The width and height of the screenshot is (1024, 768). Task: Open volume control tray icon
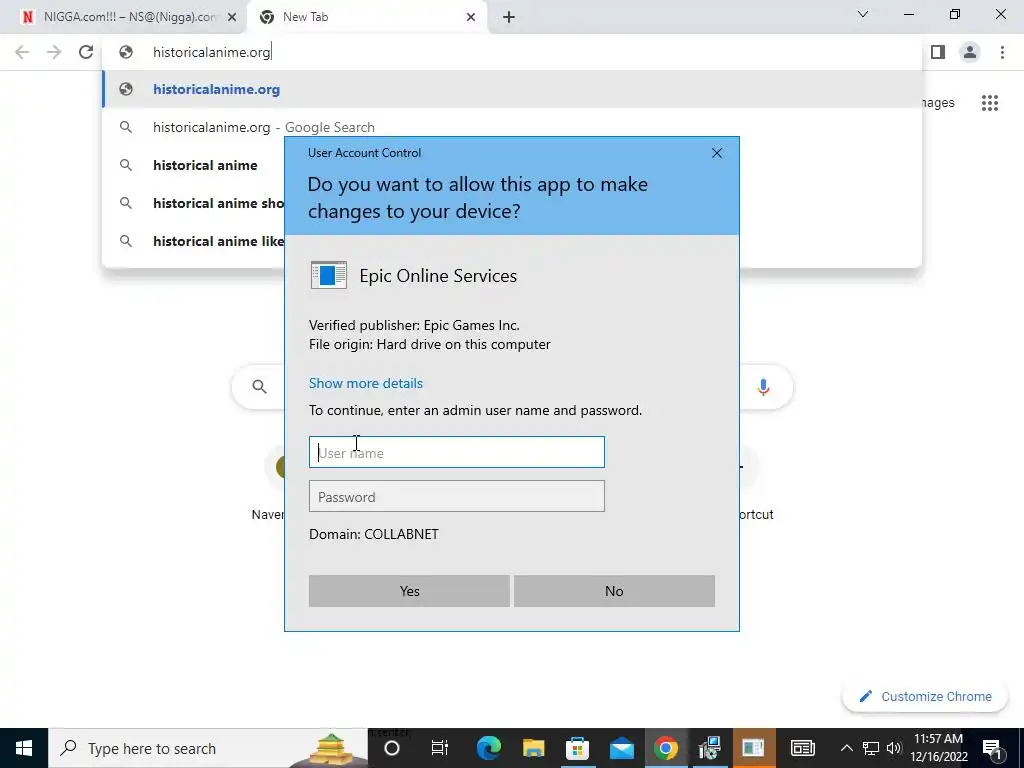coord(894,748)
